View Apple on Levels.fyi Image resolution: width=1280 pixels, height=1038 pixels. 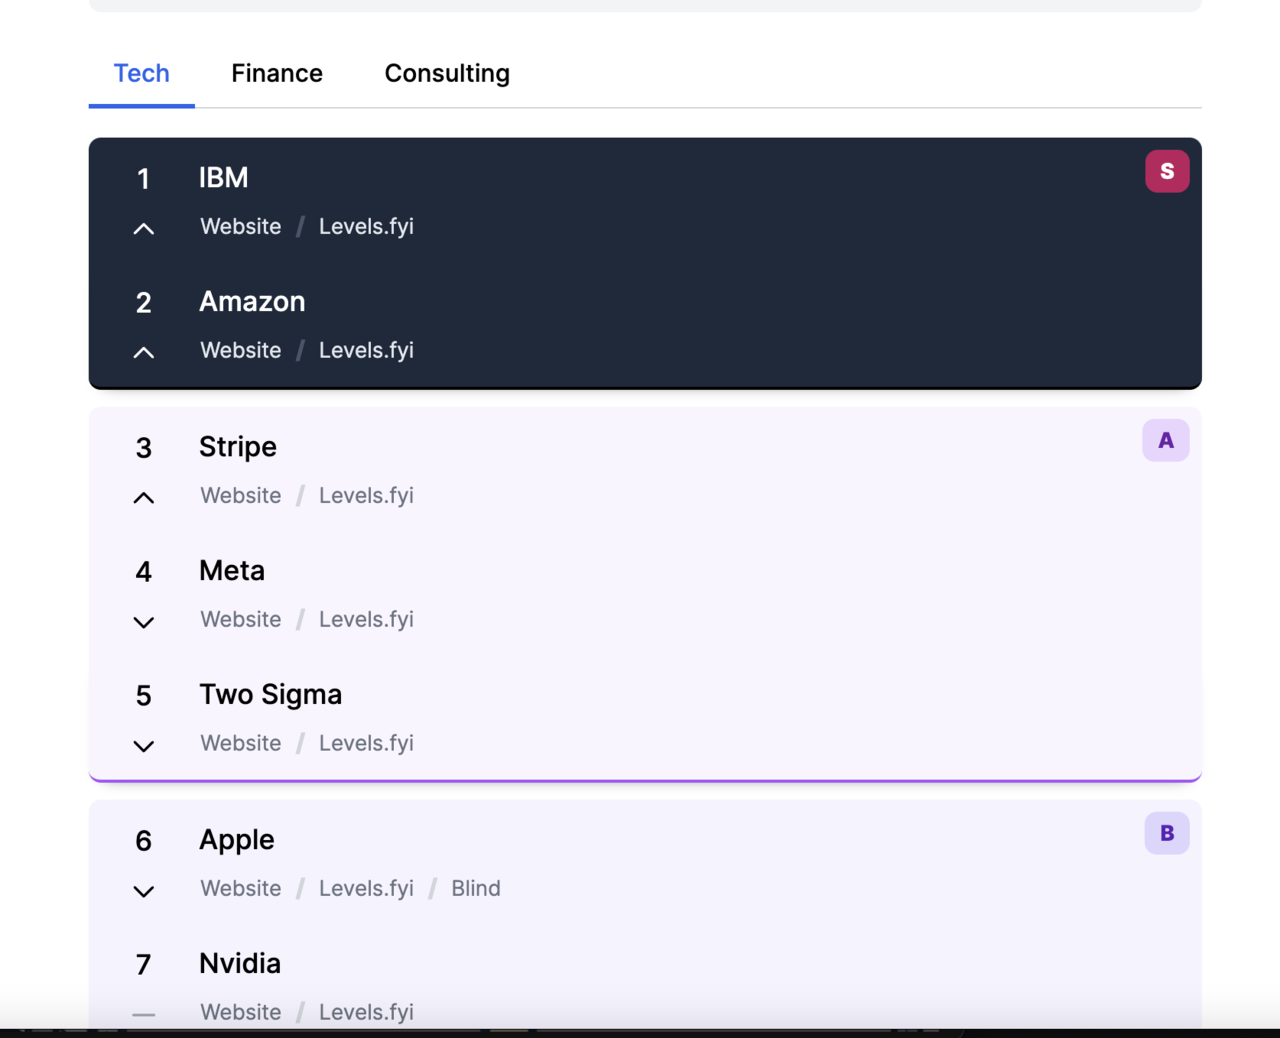(x=366, y=888)
